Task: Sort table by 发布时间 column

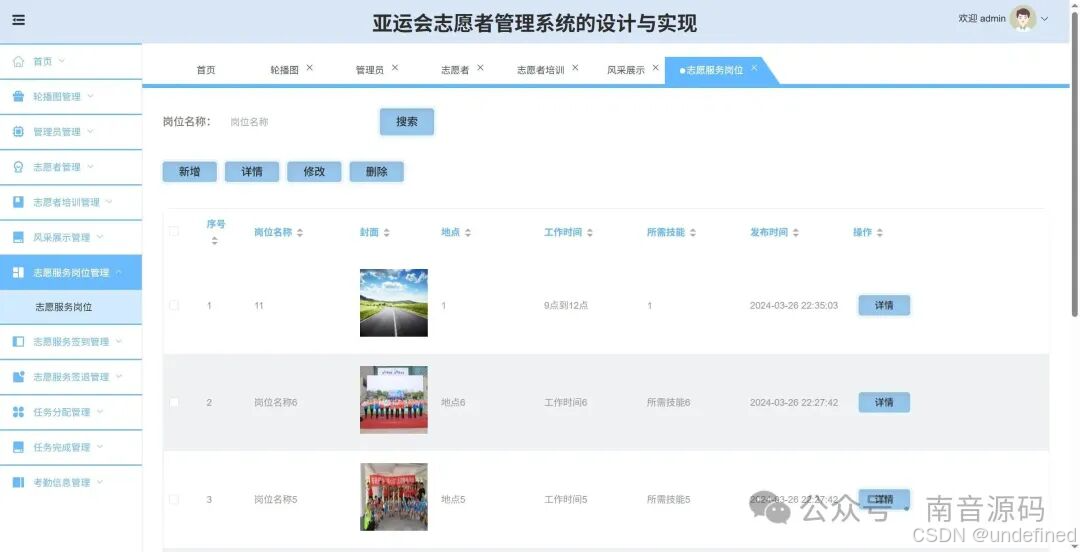Action: (x=796, y=233)
